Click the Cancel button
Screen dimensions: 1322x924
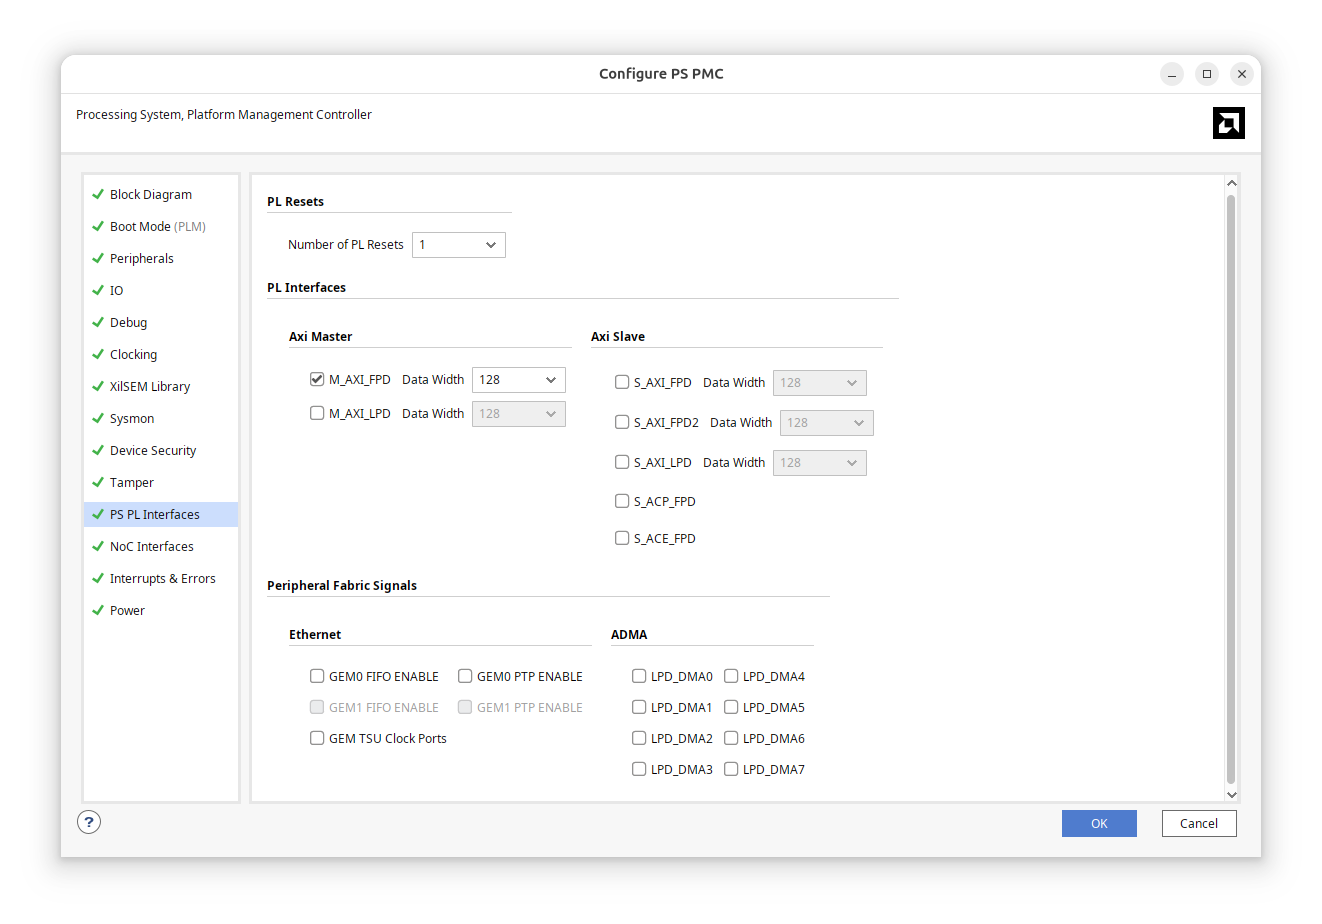coord(1198,823)
